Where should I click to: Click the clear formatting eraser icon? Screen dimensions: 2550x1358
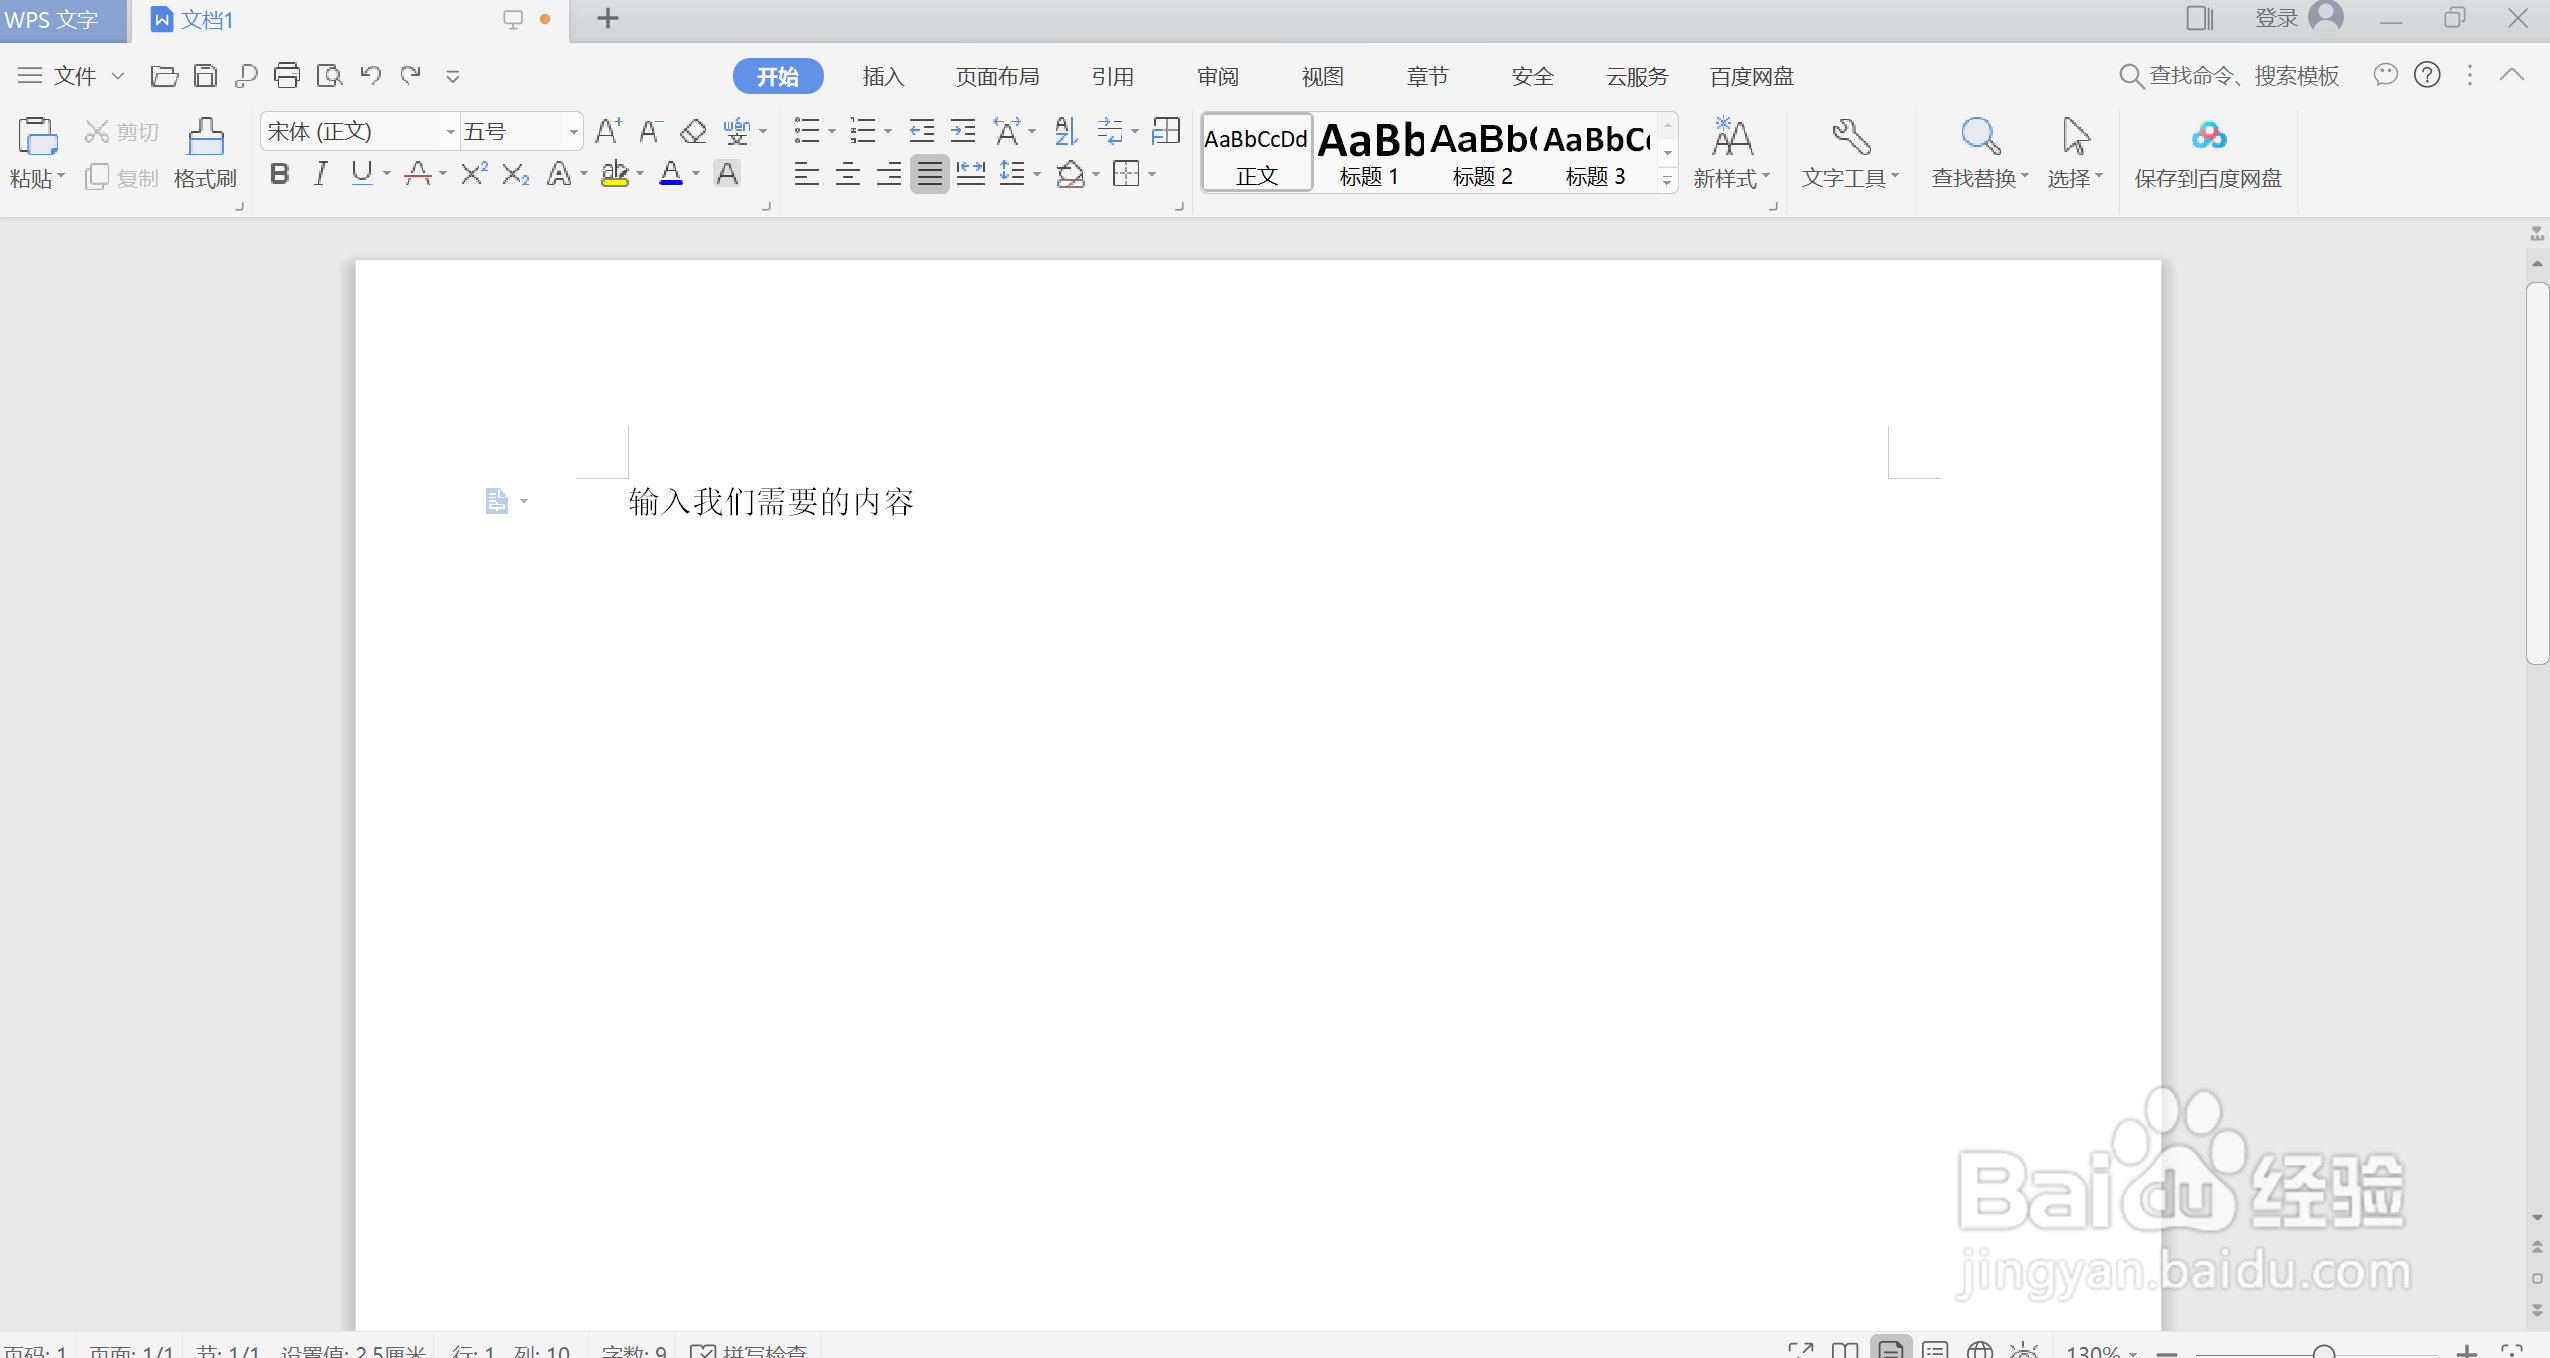(x=693, y=131)
